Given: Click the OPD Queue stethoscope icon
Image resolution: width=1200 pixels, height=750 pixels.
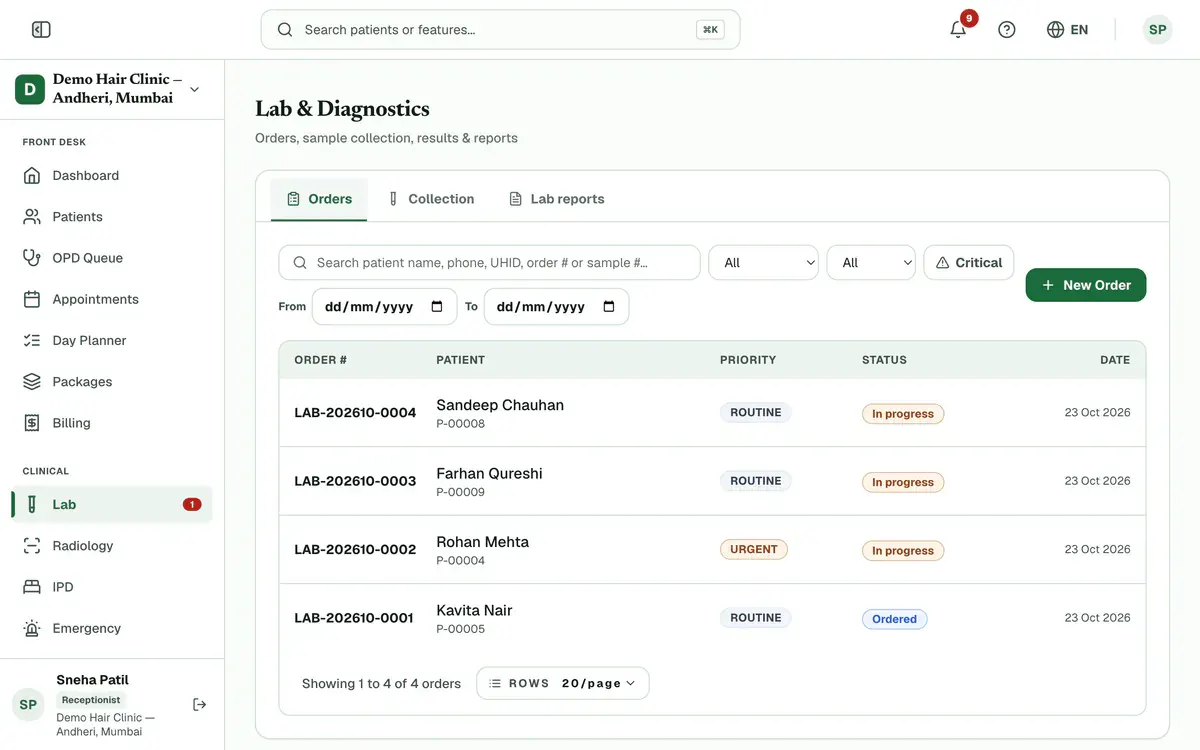Looking at the screenshot, I should [32, 258].
